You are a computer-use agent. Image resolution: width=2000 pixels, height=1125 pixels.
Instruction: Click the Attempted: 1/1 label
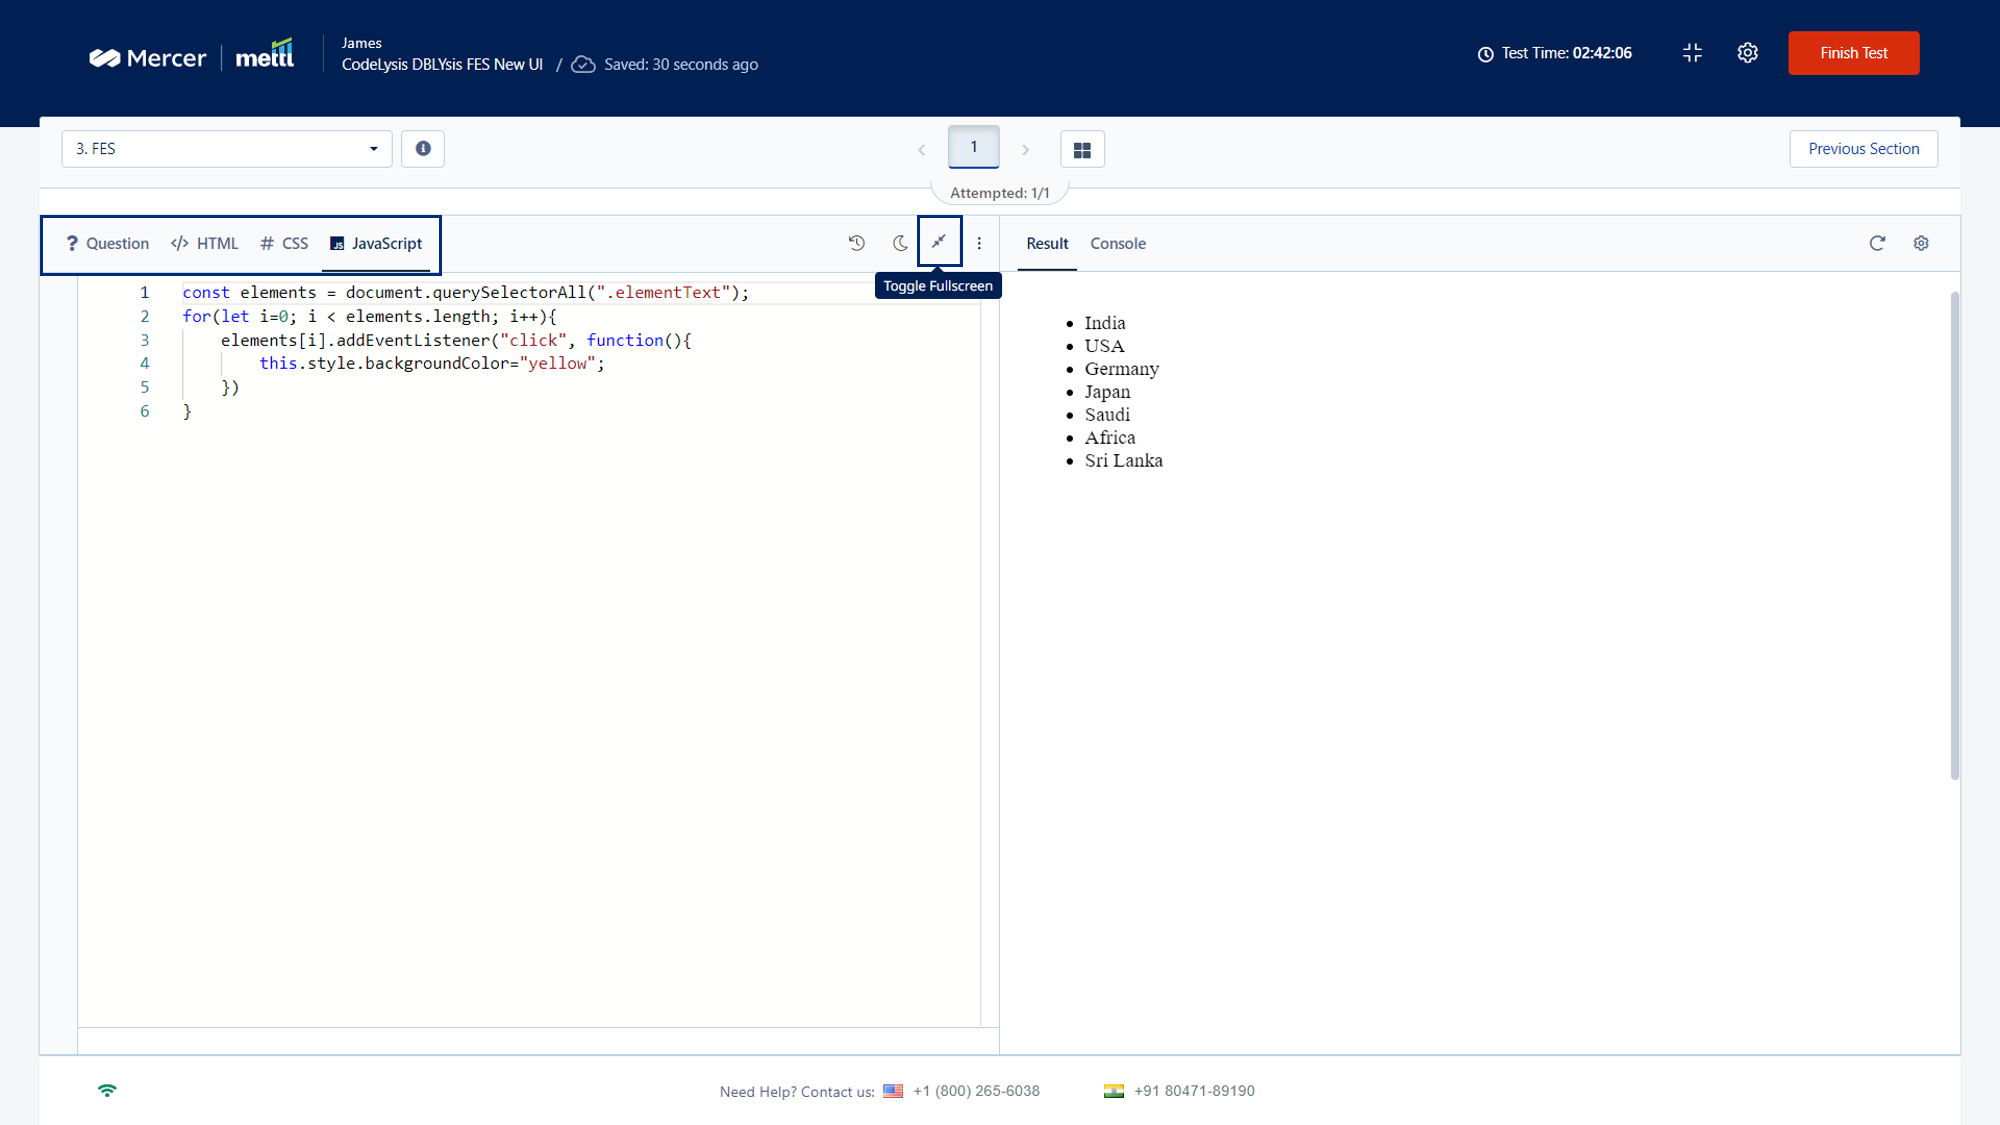coord(999,193)
